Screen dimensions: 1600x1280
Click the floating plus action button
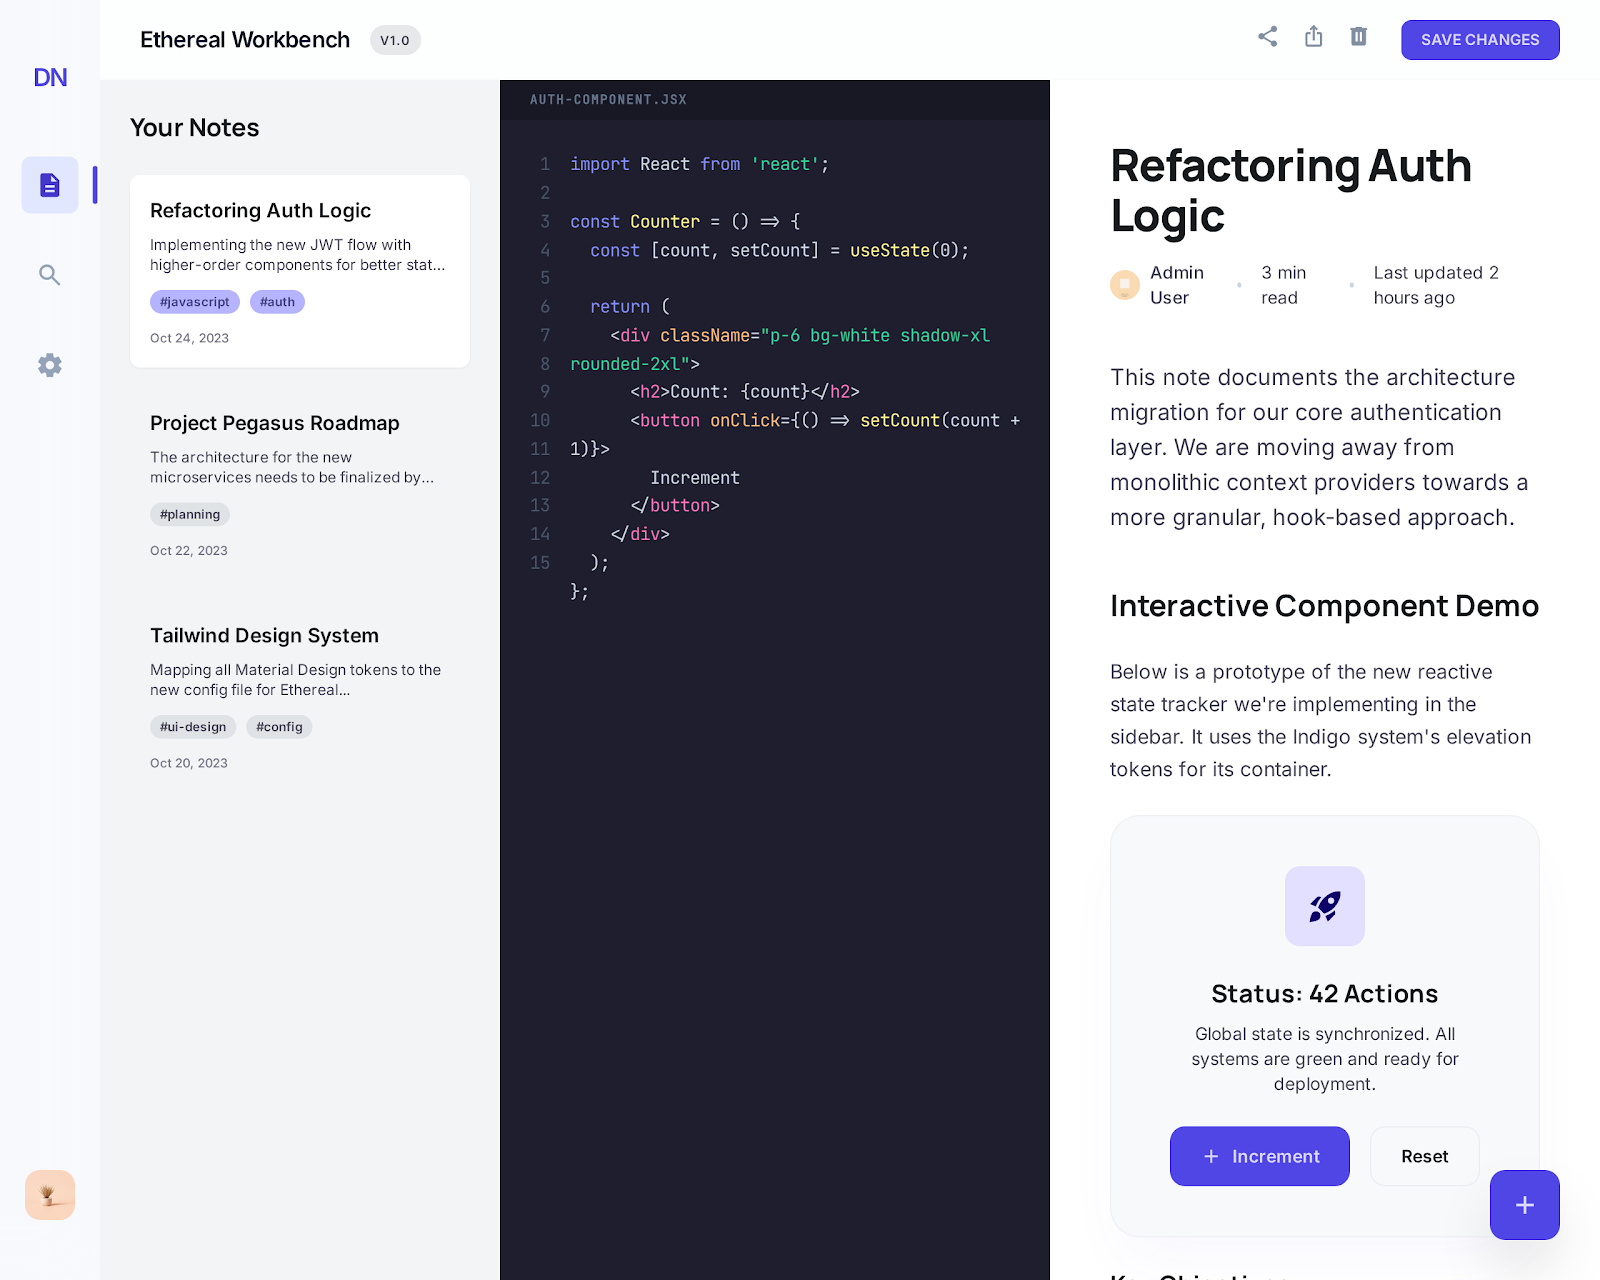1523,1205
